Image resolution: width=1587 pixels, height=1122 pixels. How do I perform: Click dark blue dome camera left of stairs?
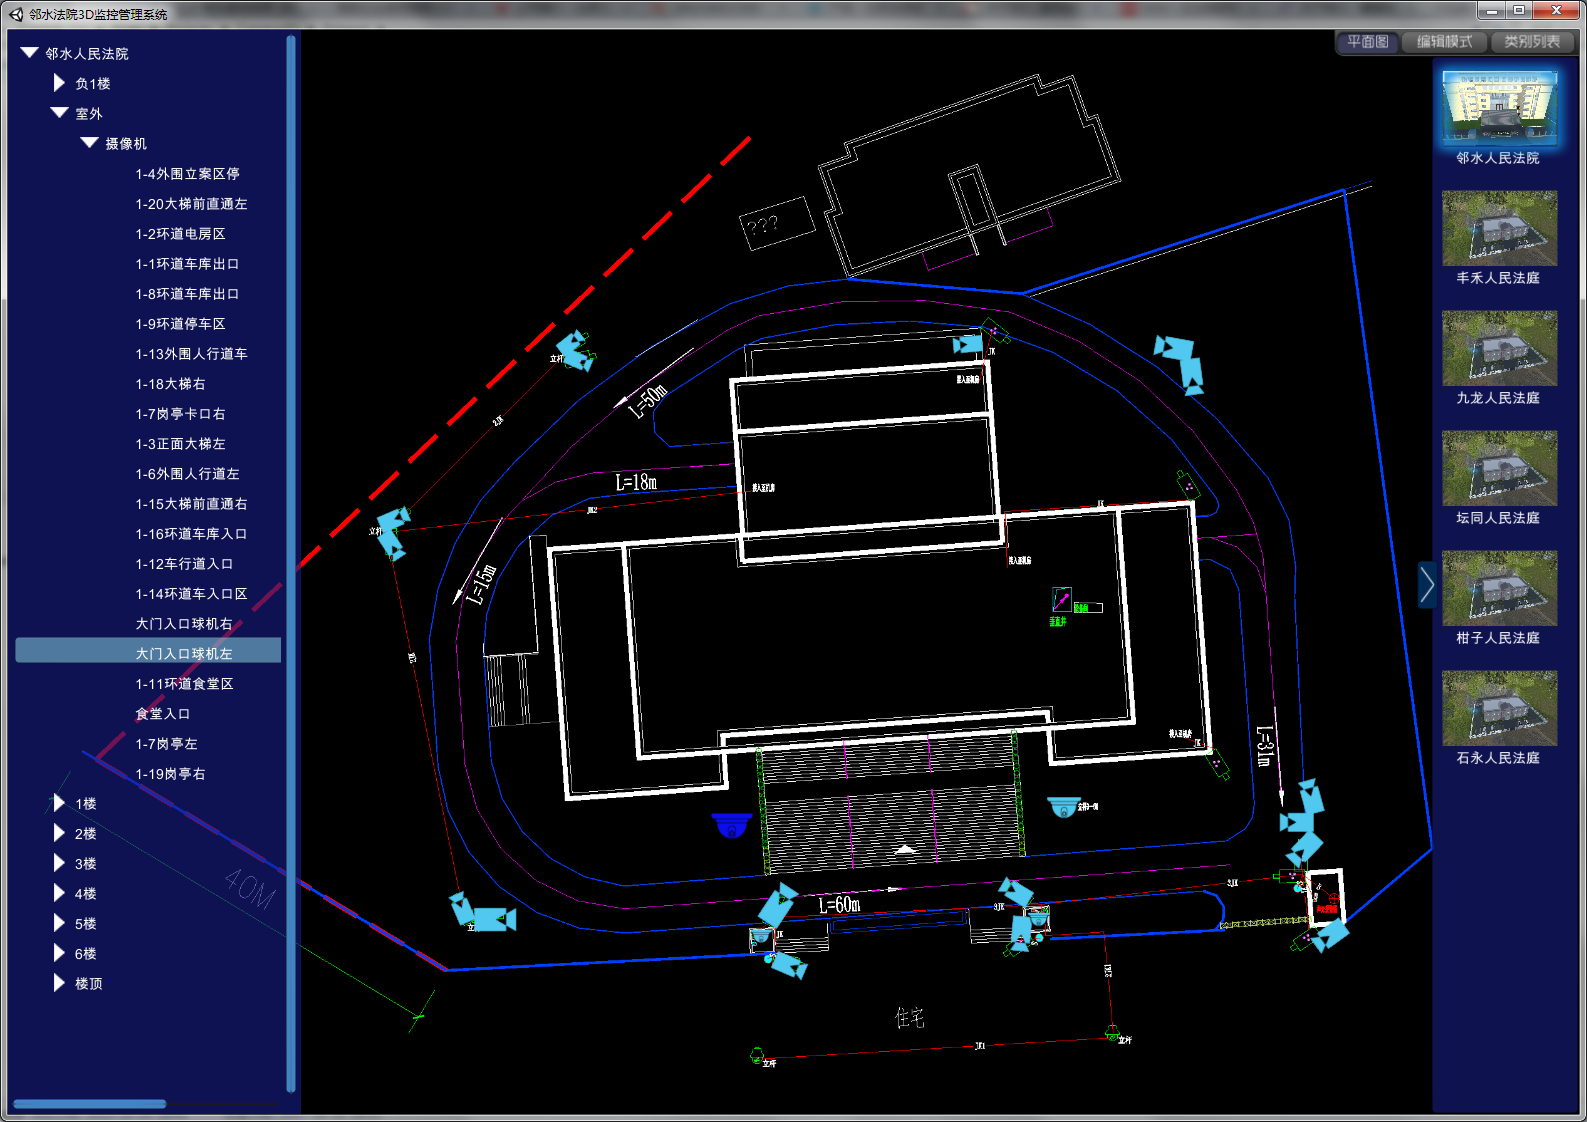732,825
